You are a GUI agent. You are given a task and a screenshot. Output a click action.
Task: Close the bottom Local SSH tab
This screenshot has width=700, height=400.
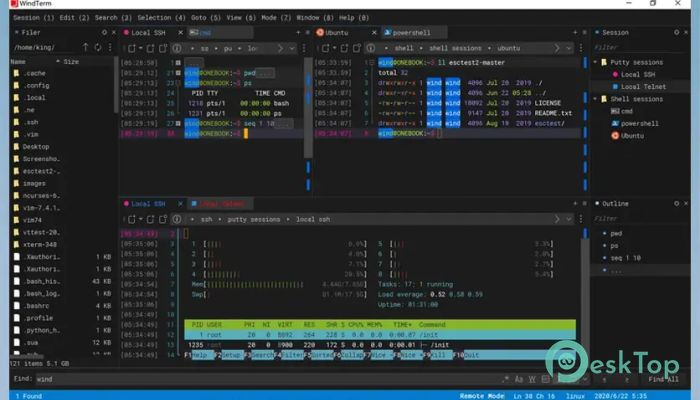[x=180, y=204]
